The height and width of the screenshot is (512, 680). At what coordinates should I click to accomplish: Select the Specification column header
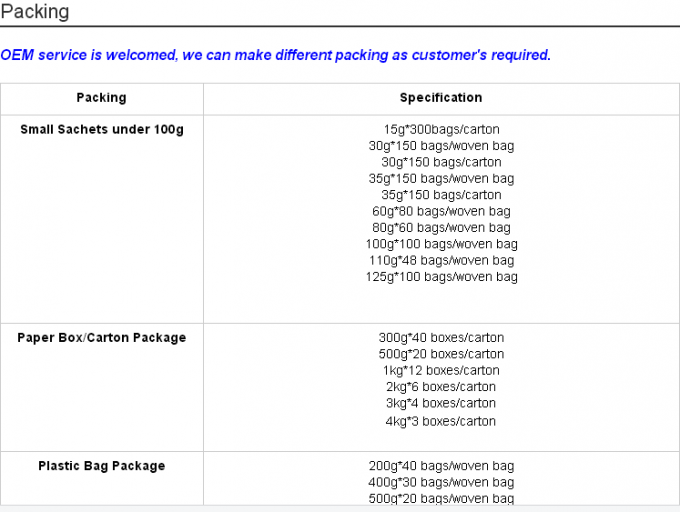point(441,98)
